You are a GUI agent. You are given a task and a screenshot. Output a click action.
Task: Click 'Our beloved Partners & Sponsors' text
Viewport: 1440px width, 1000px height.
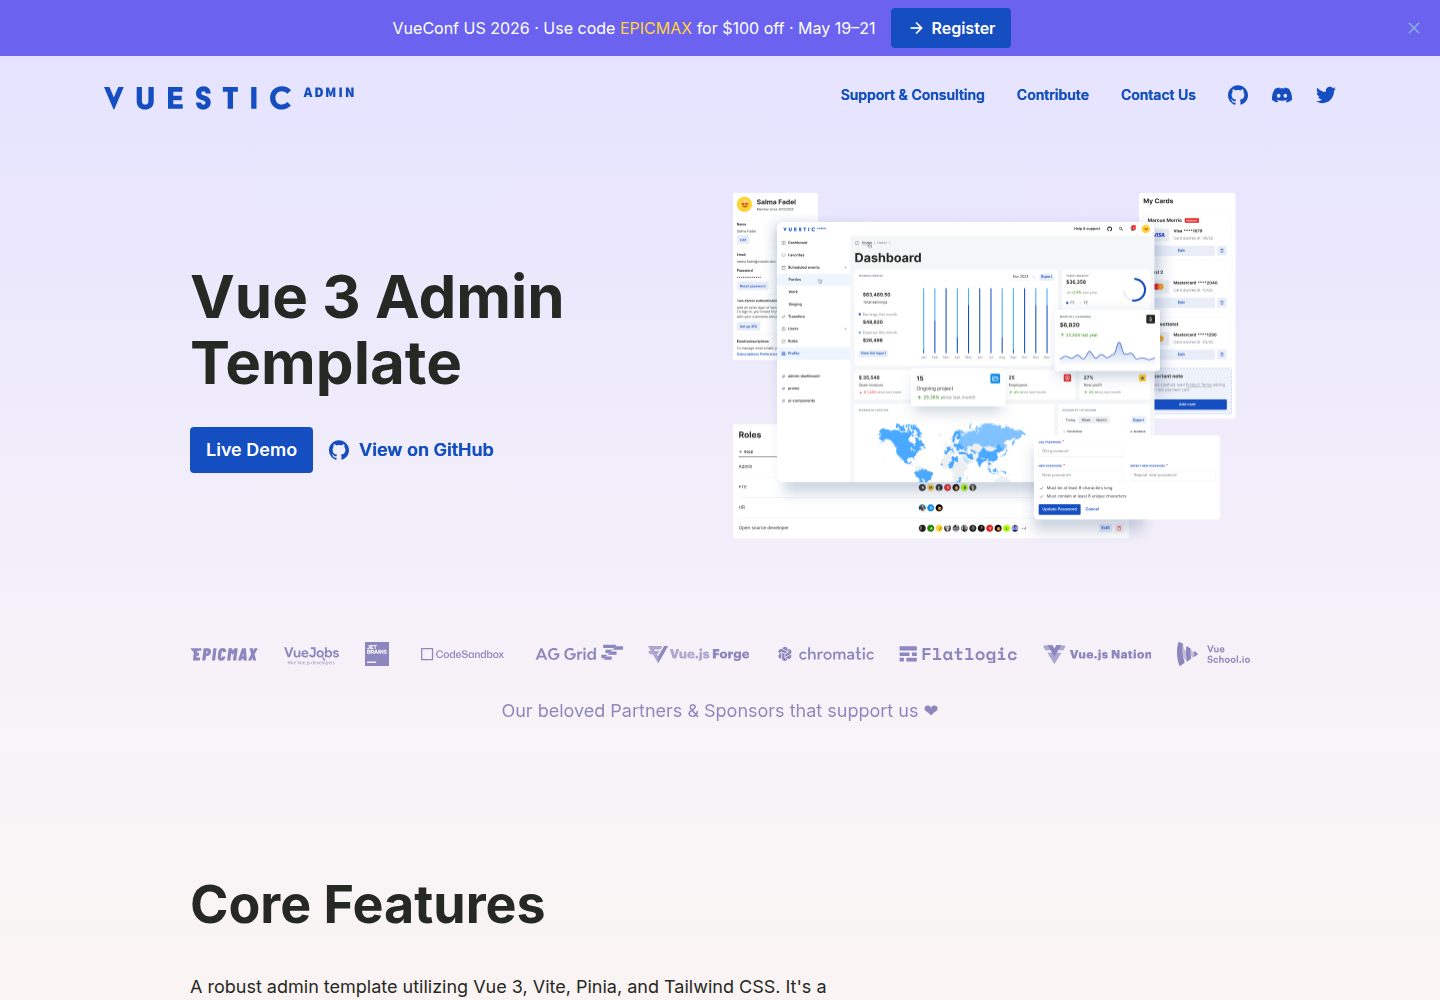click(720, 711)
